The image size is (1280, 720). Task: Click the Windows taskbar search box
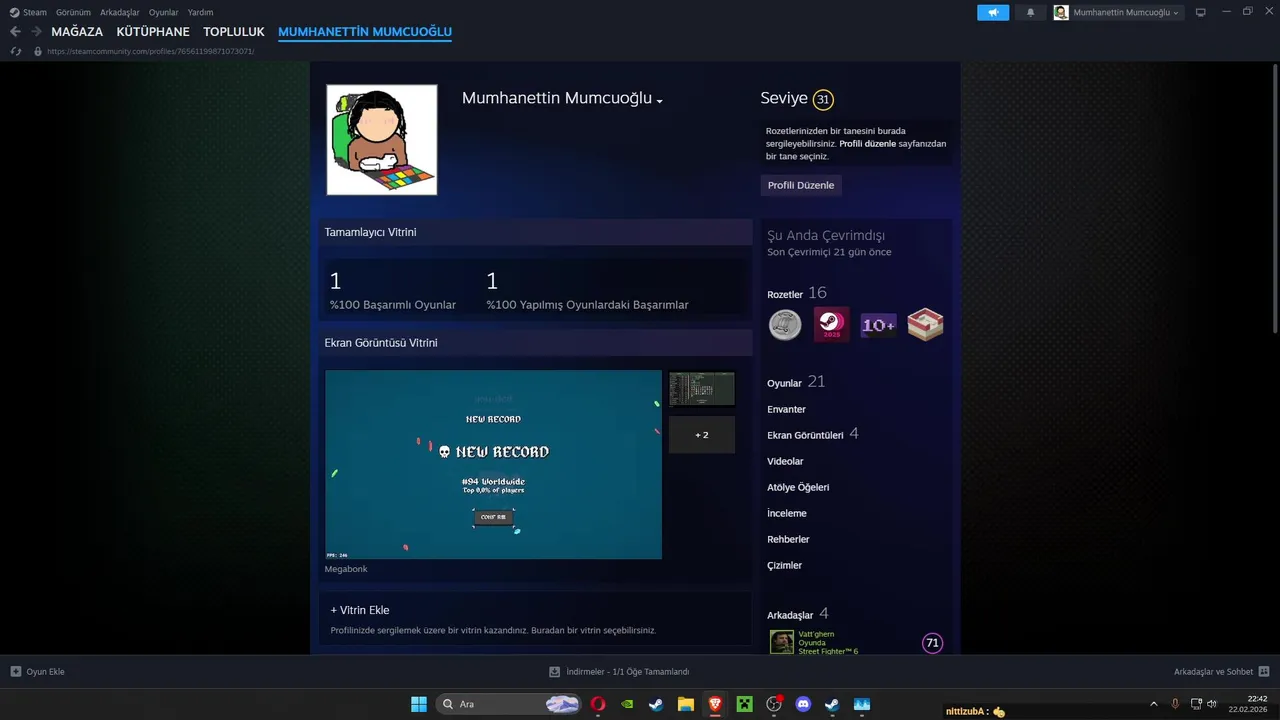point(510,704)
